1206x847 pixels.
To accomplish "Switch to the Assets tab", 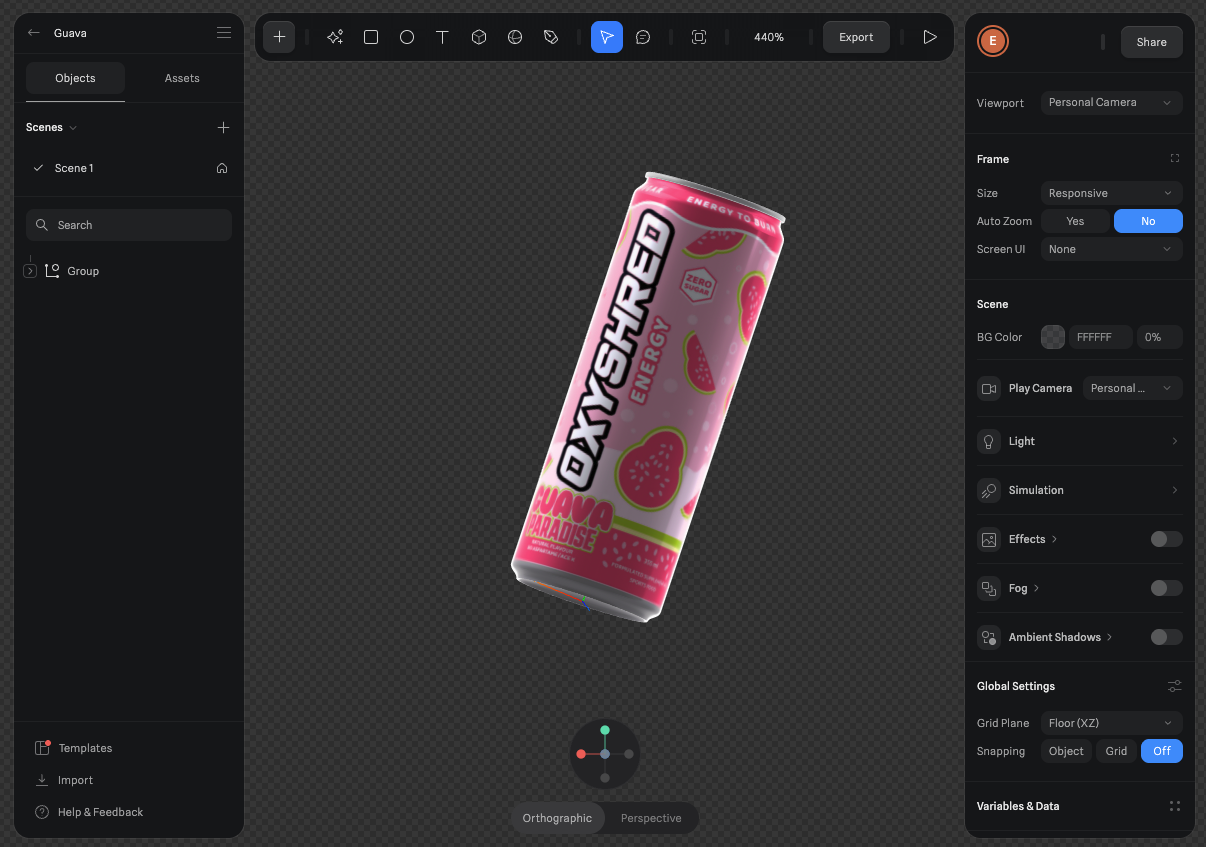I will [x=182, y=77].
